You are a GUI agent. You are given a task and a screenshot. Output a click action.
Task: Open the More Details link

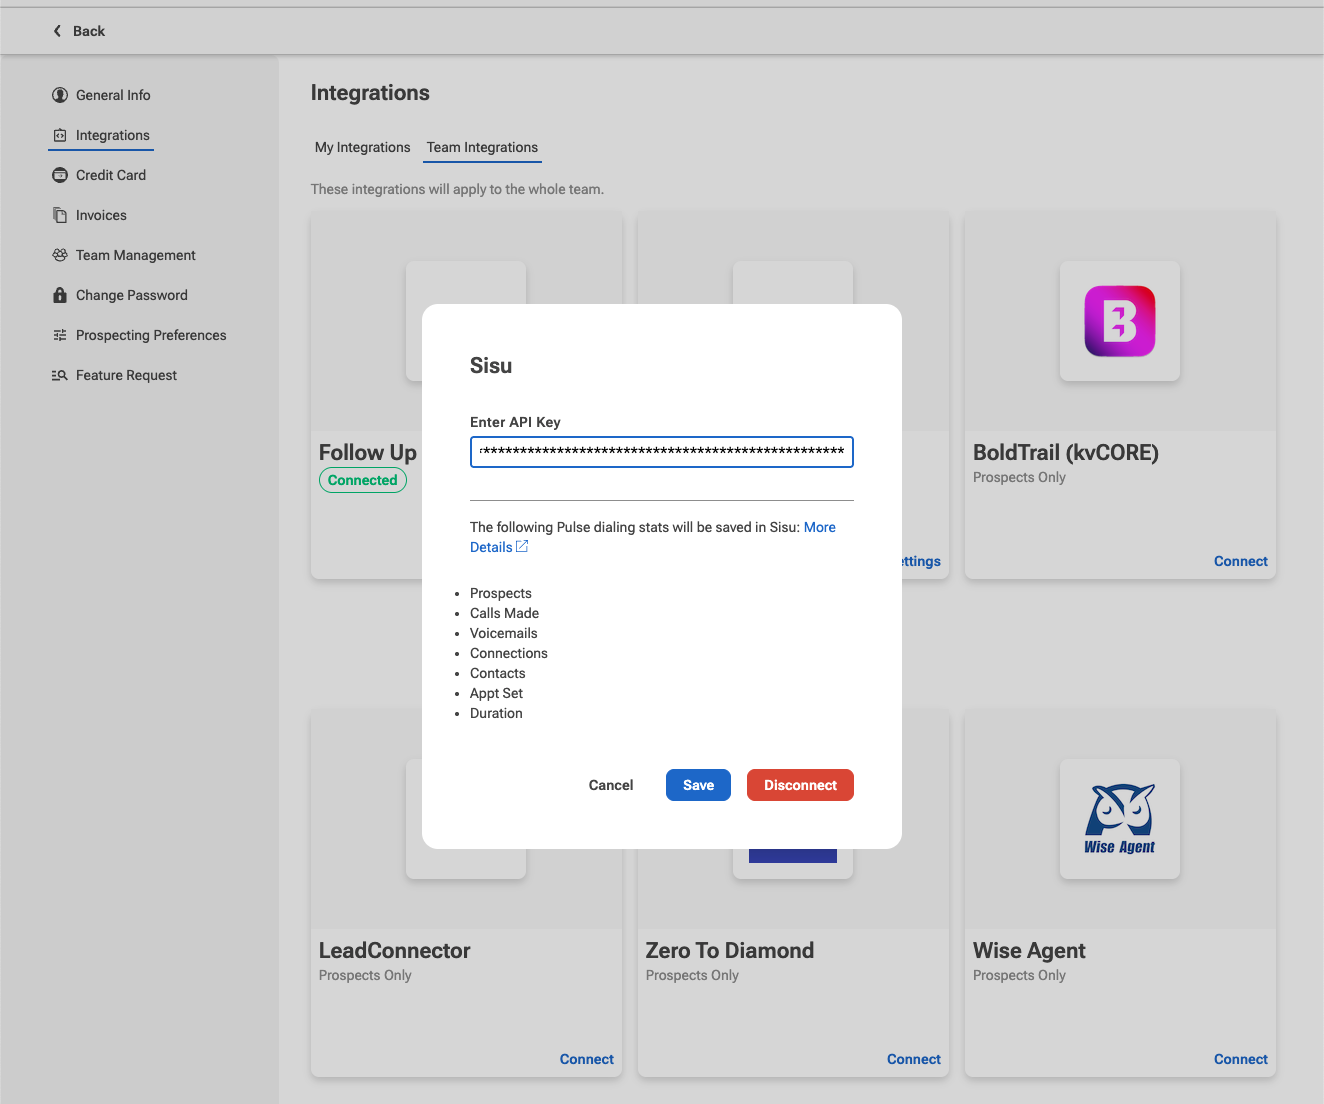[x=820, y=527]
